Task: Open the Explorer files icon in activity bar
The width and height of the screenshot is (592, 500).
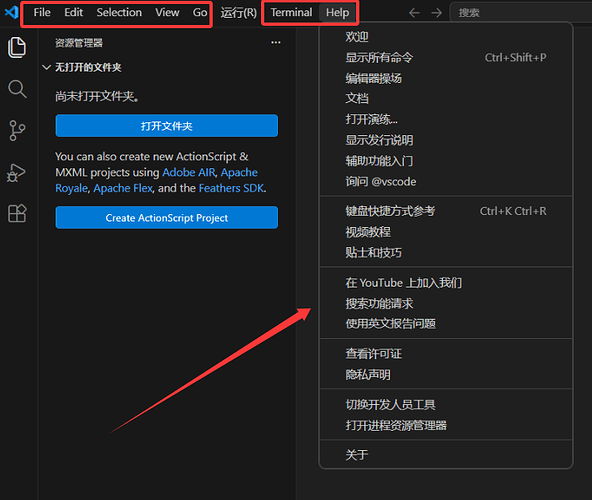Action: click(x=17, y=48)
